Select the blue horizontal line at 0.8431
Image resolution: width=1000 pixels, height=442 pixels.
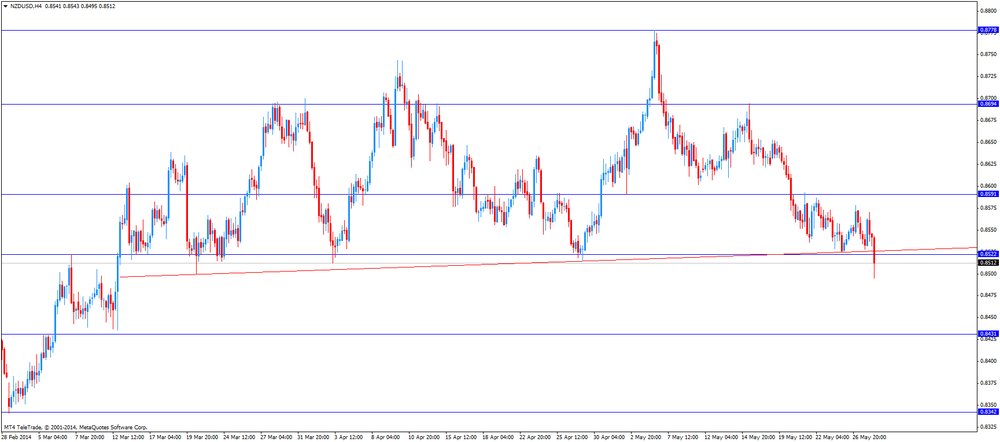(x=488, y=334)
